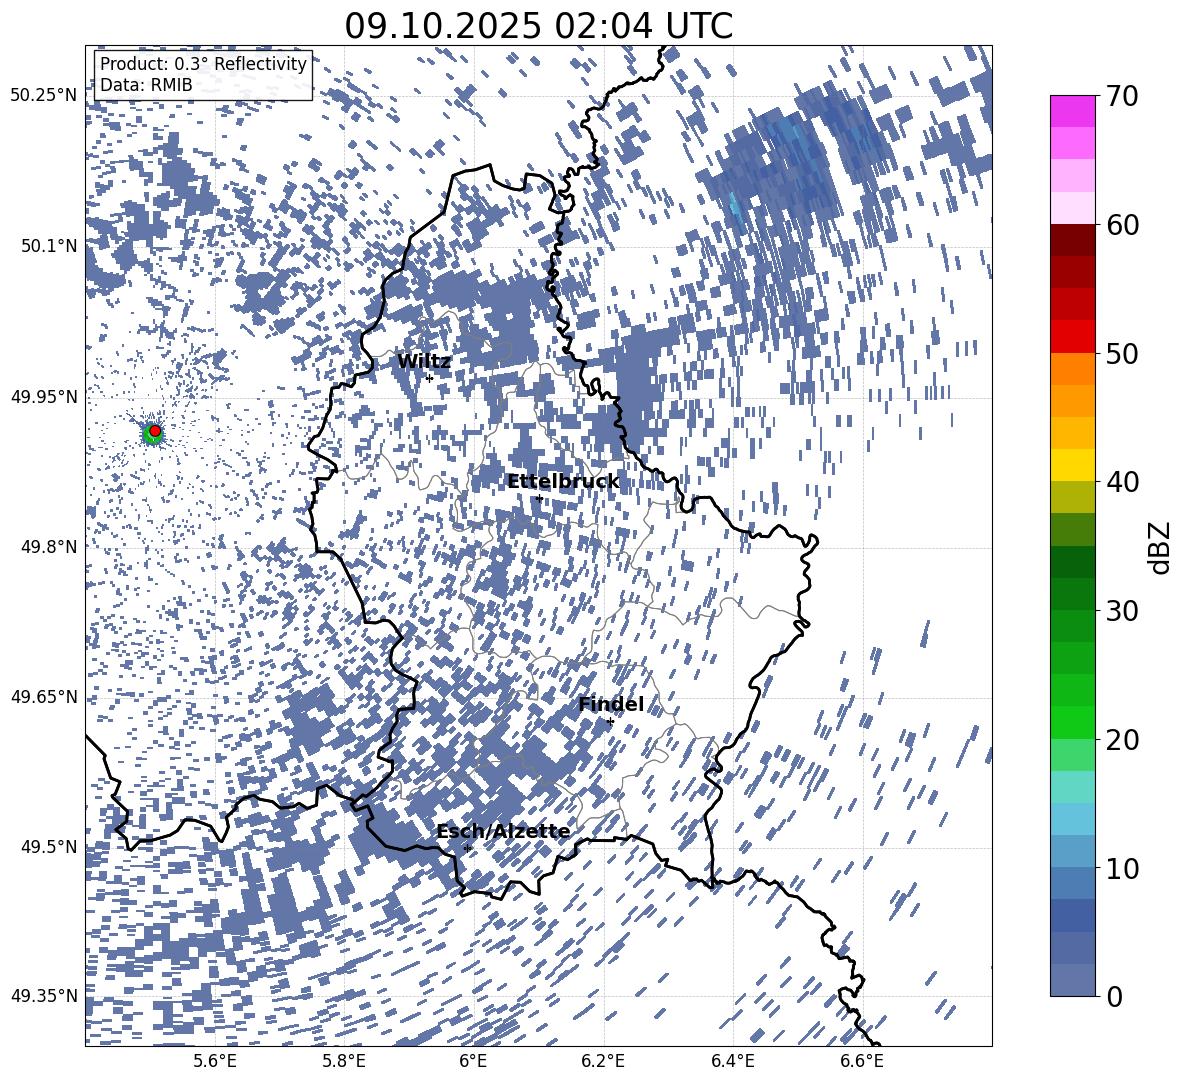Click the colorbar tick label 60

1122,225
